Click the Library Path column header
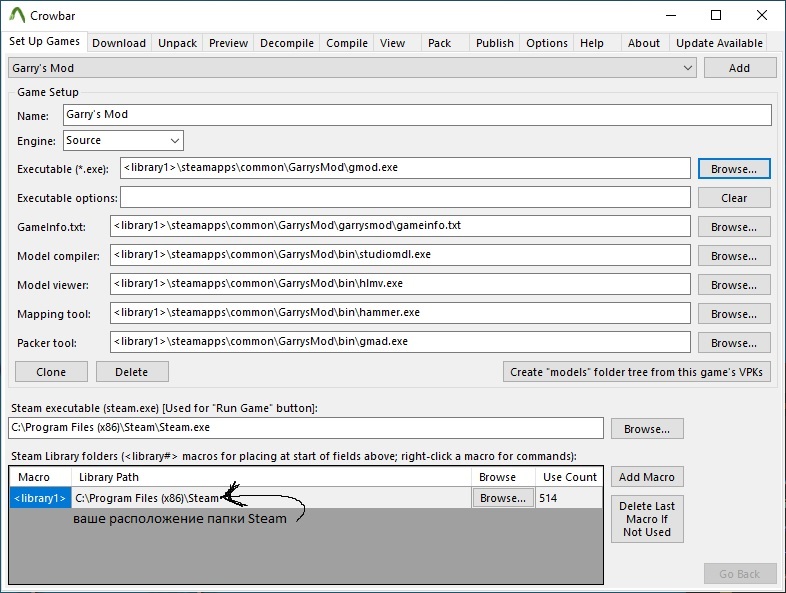Viewport: 786px width, 593px height. [x=271, y=477]
